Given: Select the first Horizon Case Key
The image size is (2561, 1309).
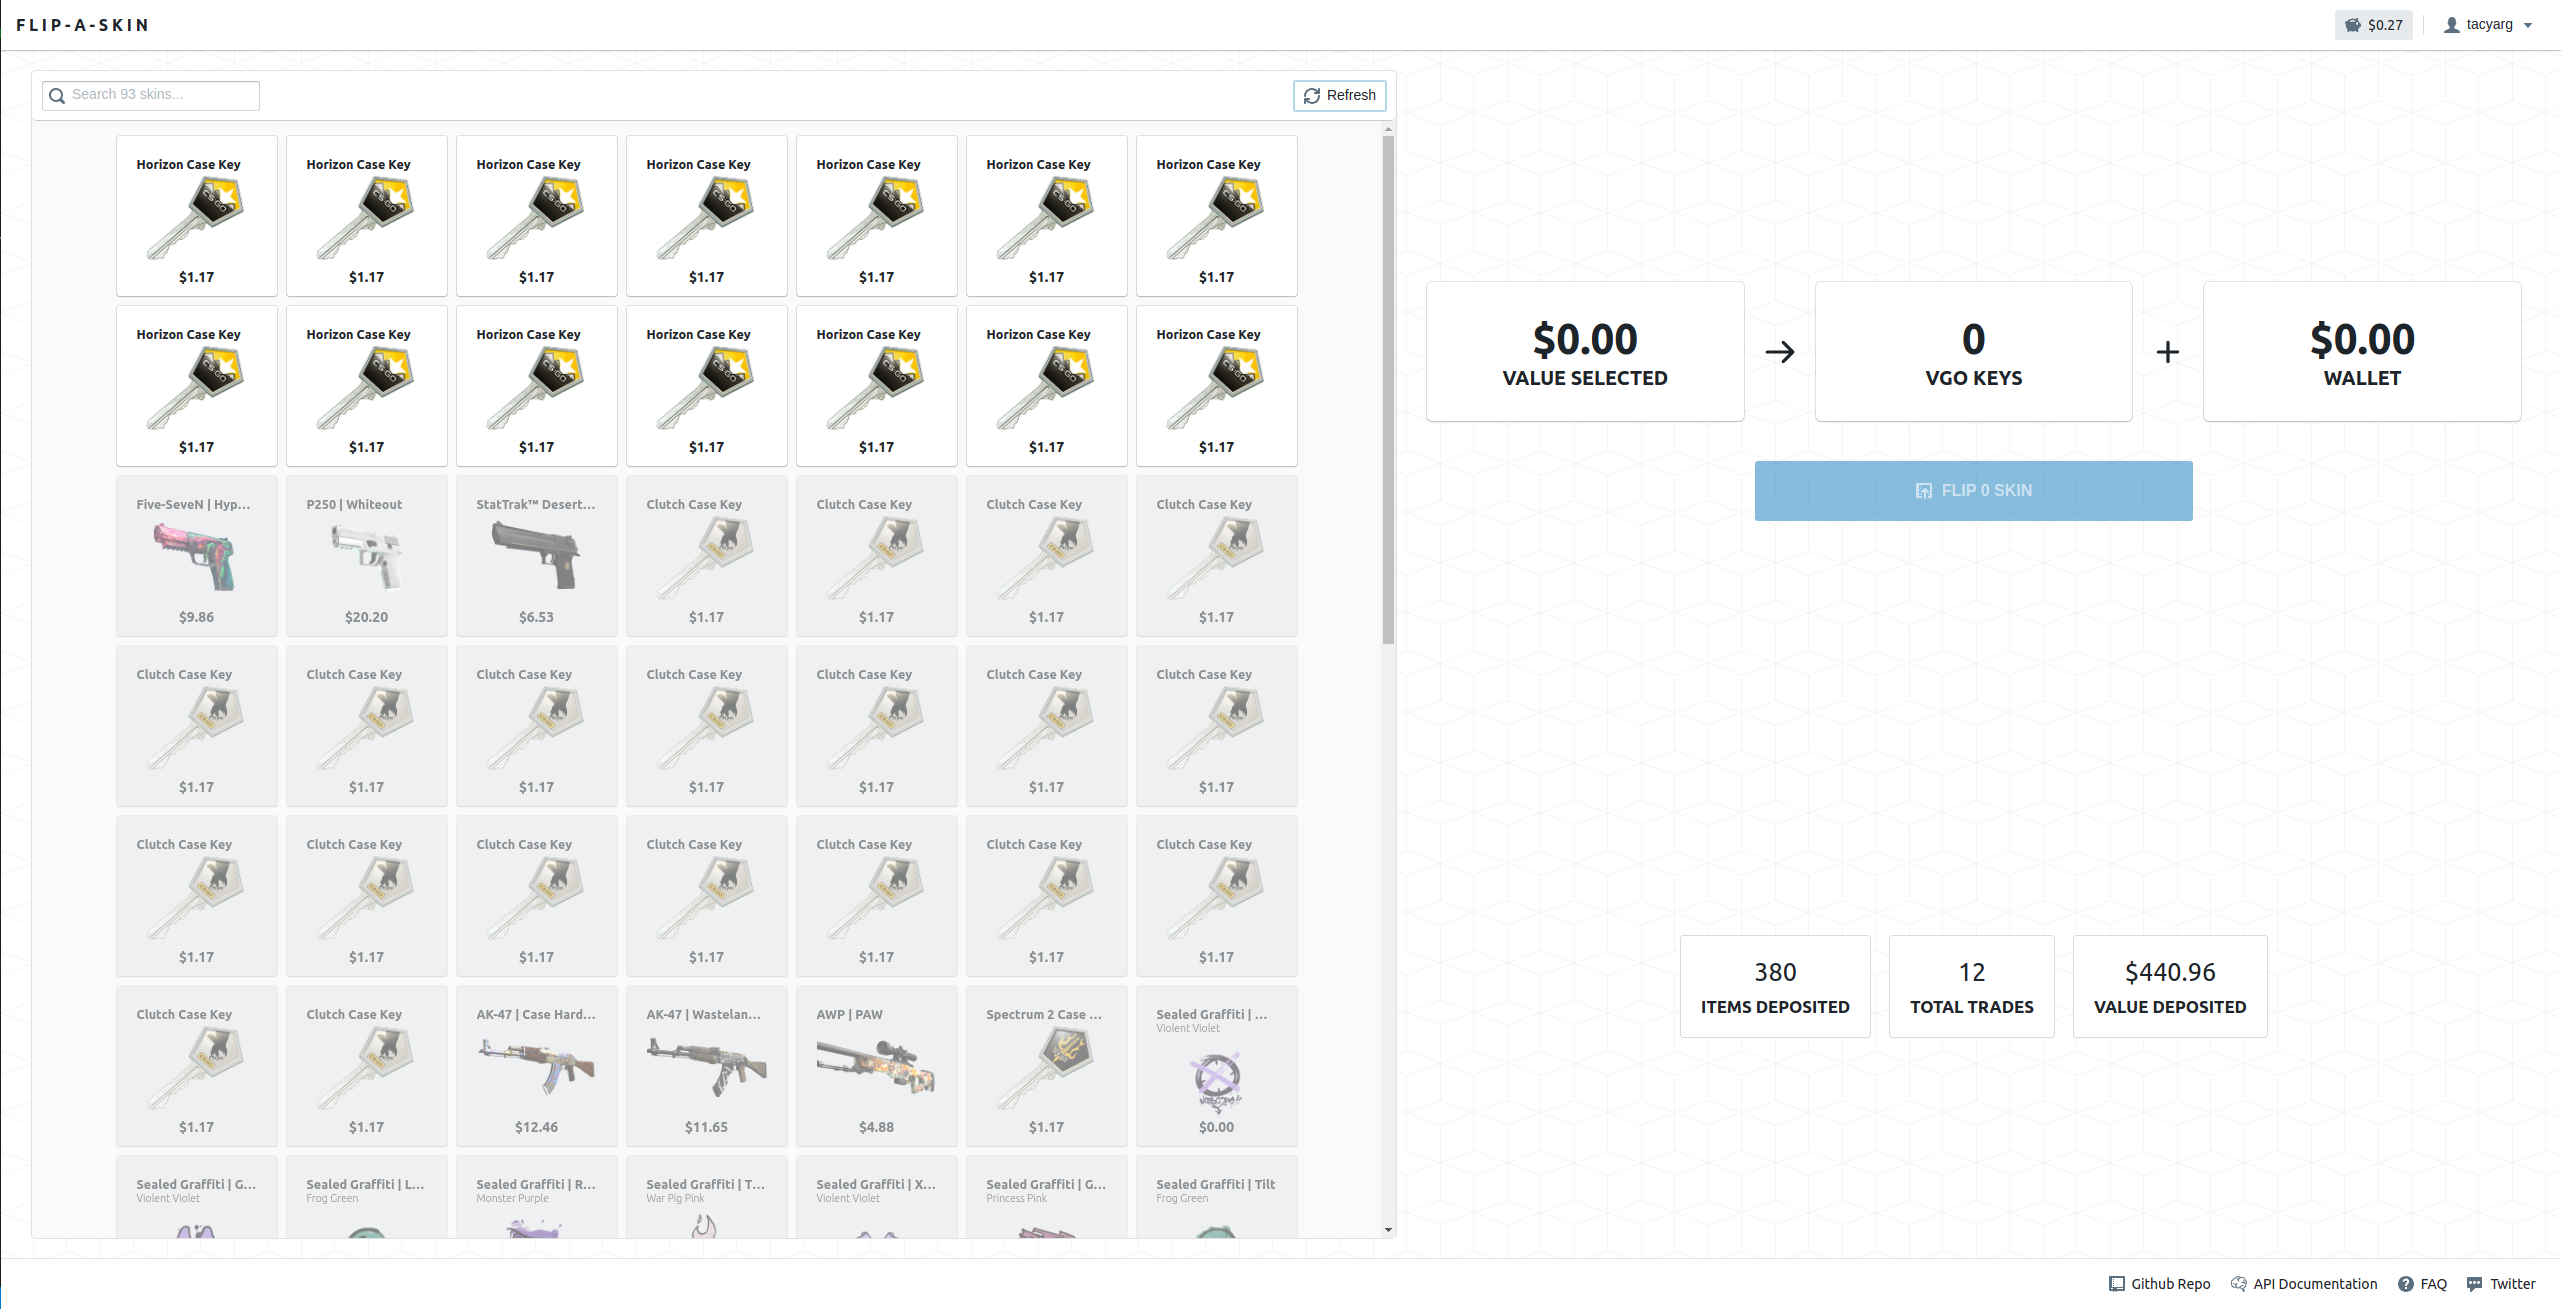Looking at the screenshot, I should (197, 216).
